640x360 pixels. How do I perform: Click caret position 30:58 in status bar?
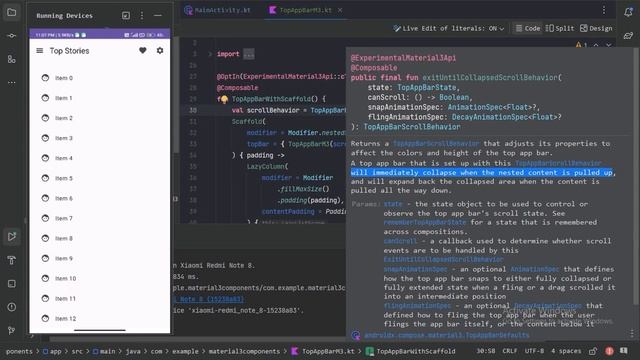(486, 351)
